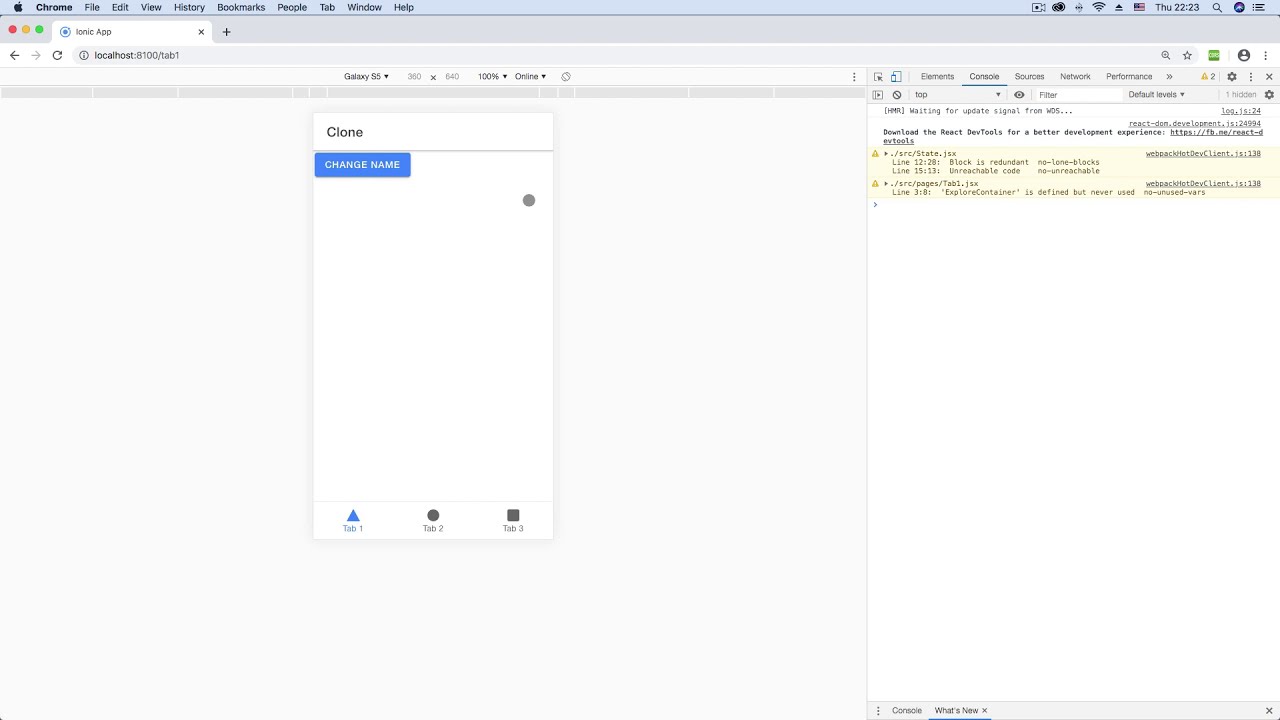Select the Console tab in DevTools
Viewport: 1280px width, 720px height.
tap(984, 77)
